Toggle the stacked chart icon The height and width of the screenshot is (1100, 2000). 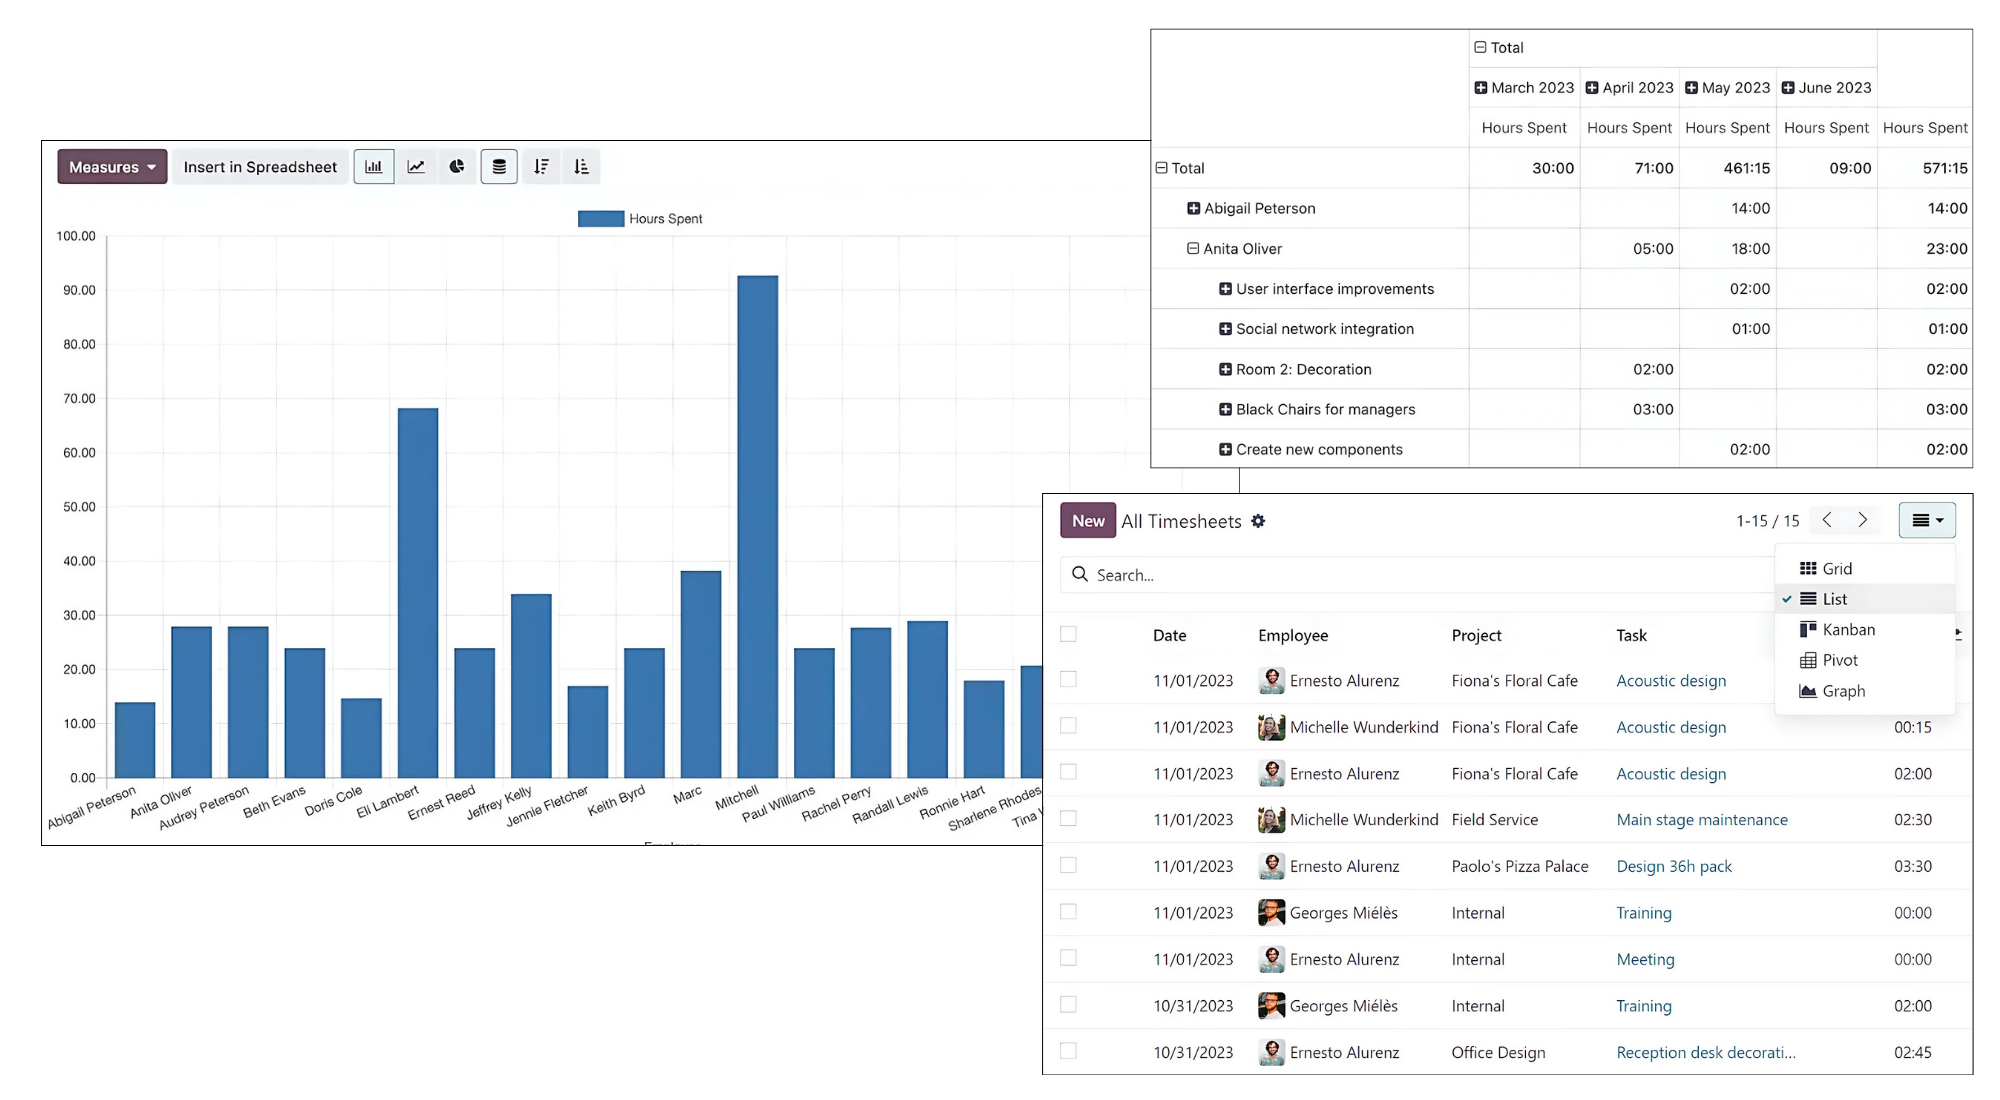[499, 167]
